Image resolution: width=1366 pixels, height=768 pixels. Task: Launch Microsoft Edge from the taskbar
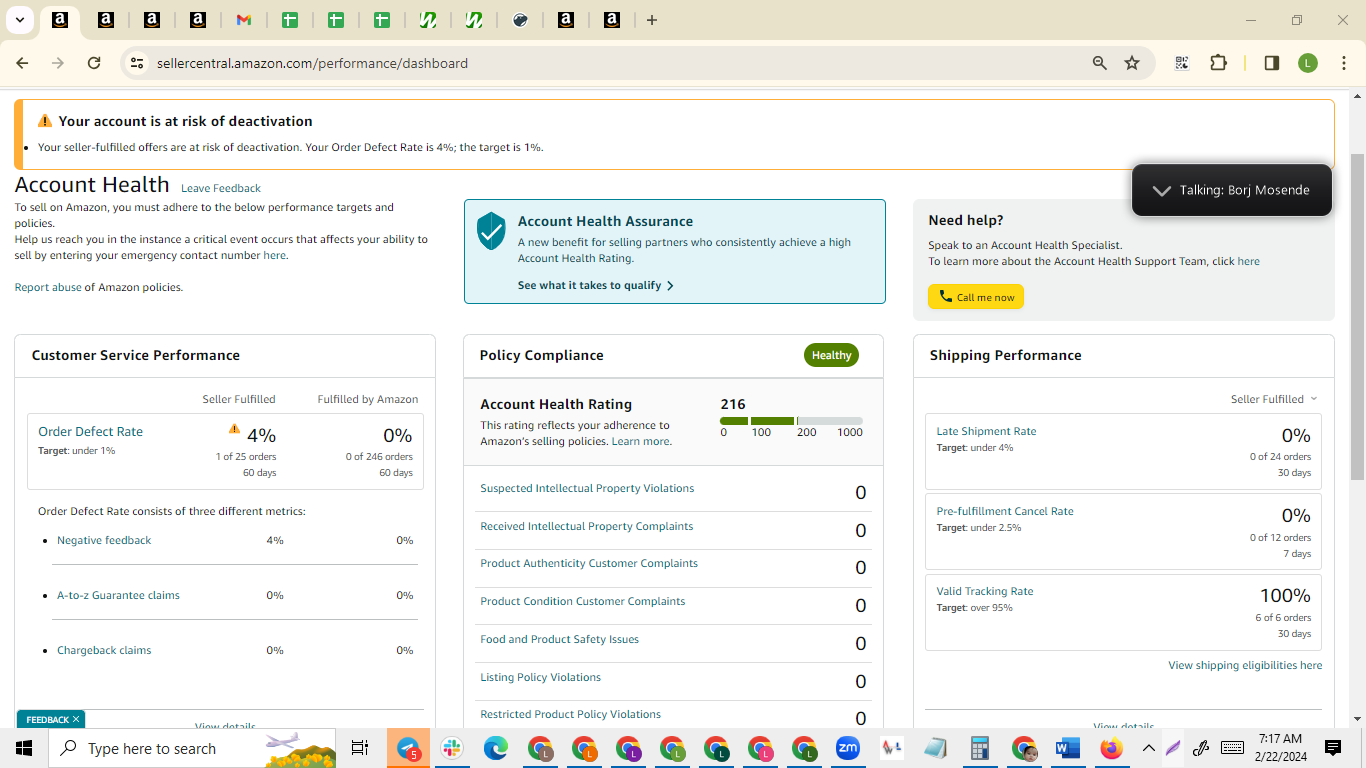pos(496,748)
